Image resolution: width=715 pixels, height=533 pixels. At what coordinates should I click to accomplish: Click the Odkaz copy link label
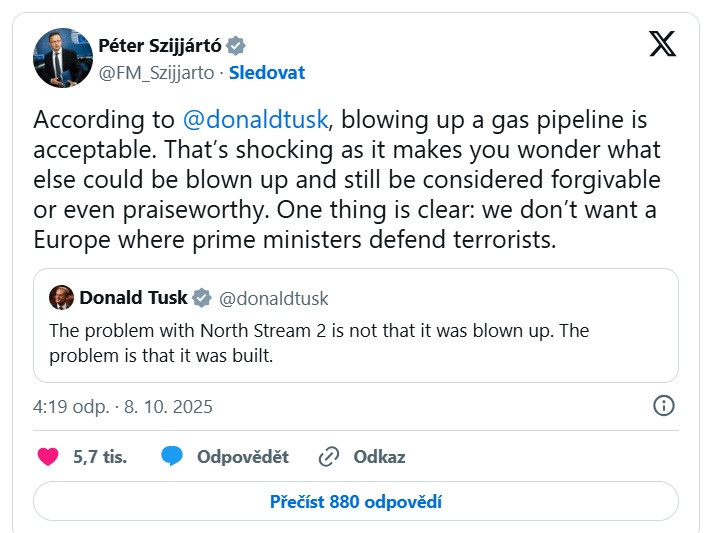[379, 457]
